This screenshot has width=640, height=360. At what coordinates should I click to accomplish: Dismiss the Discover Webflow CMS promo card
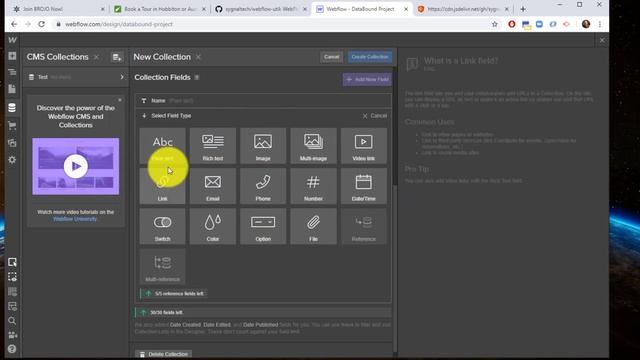[x=120, y=100]
